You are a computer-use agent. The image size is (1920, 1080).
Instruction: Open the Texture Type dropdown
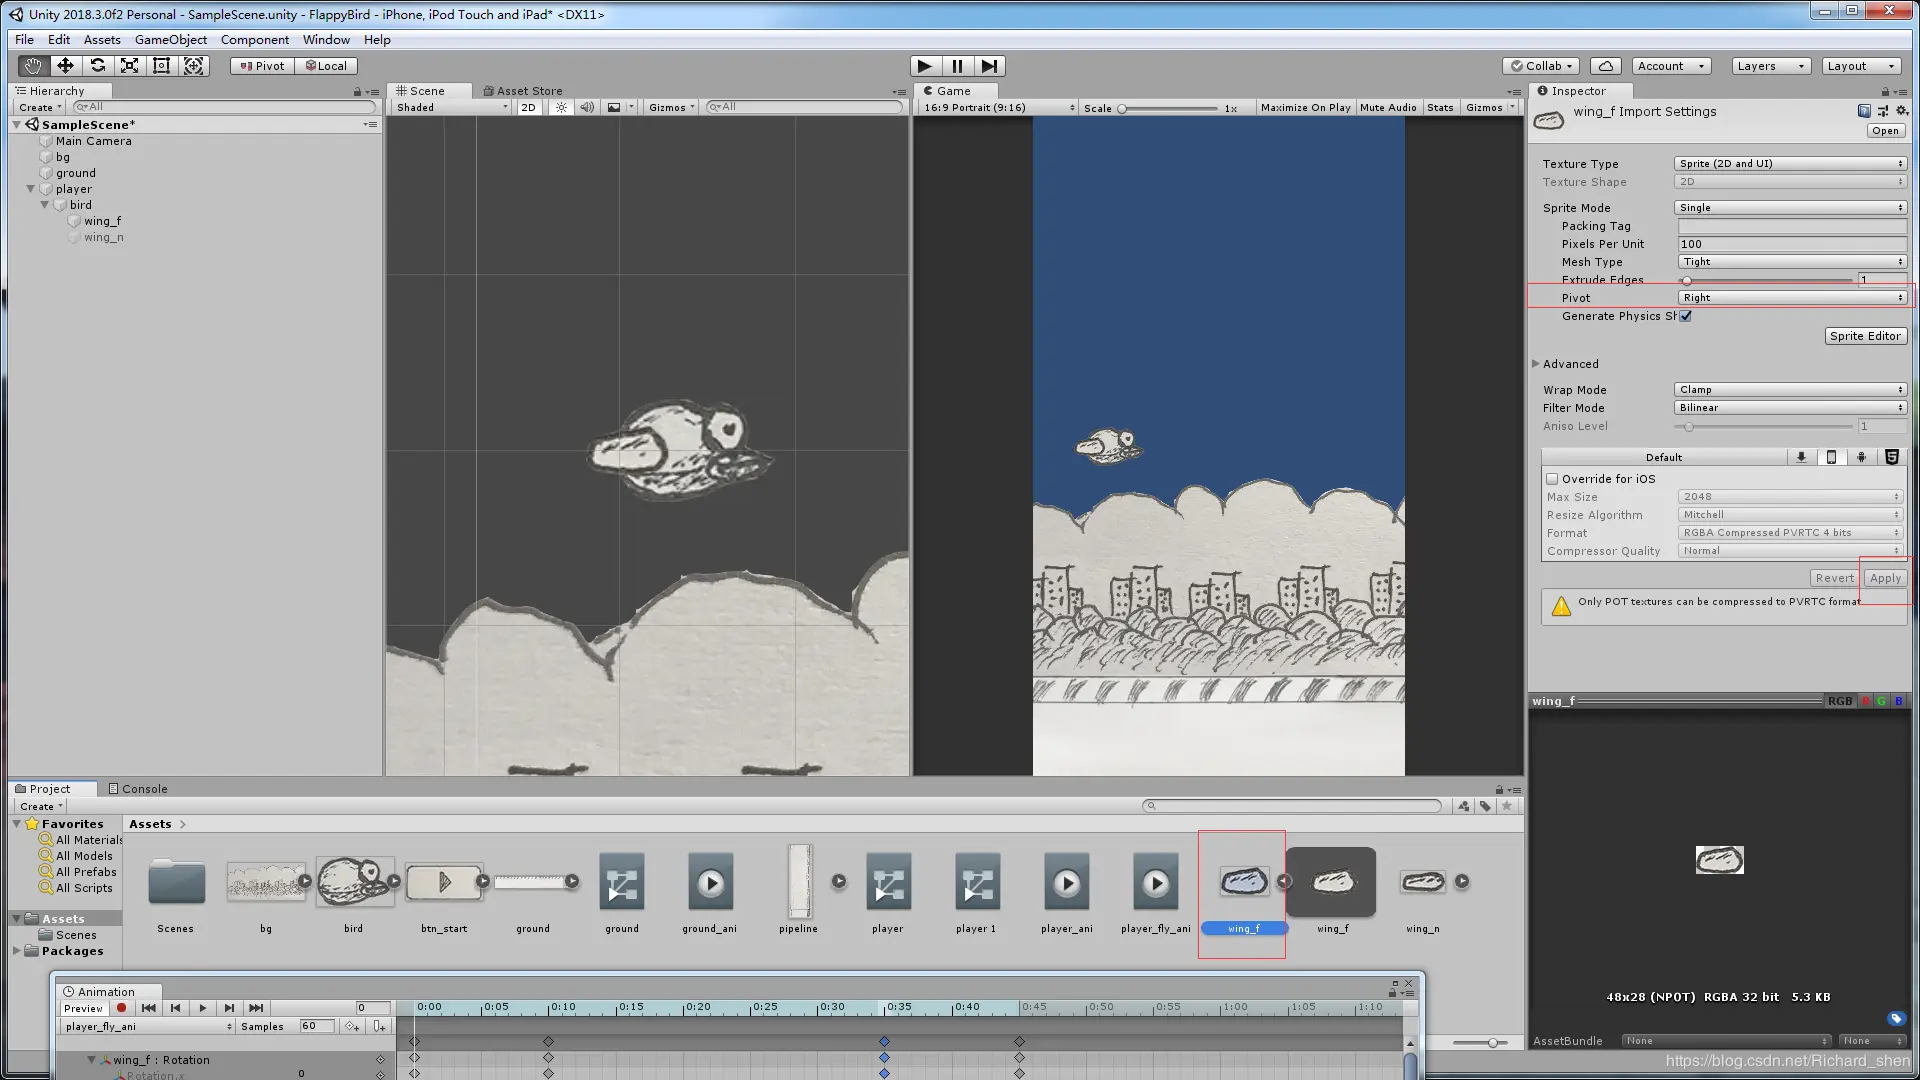[x=1790, y=164]
